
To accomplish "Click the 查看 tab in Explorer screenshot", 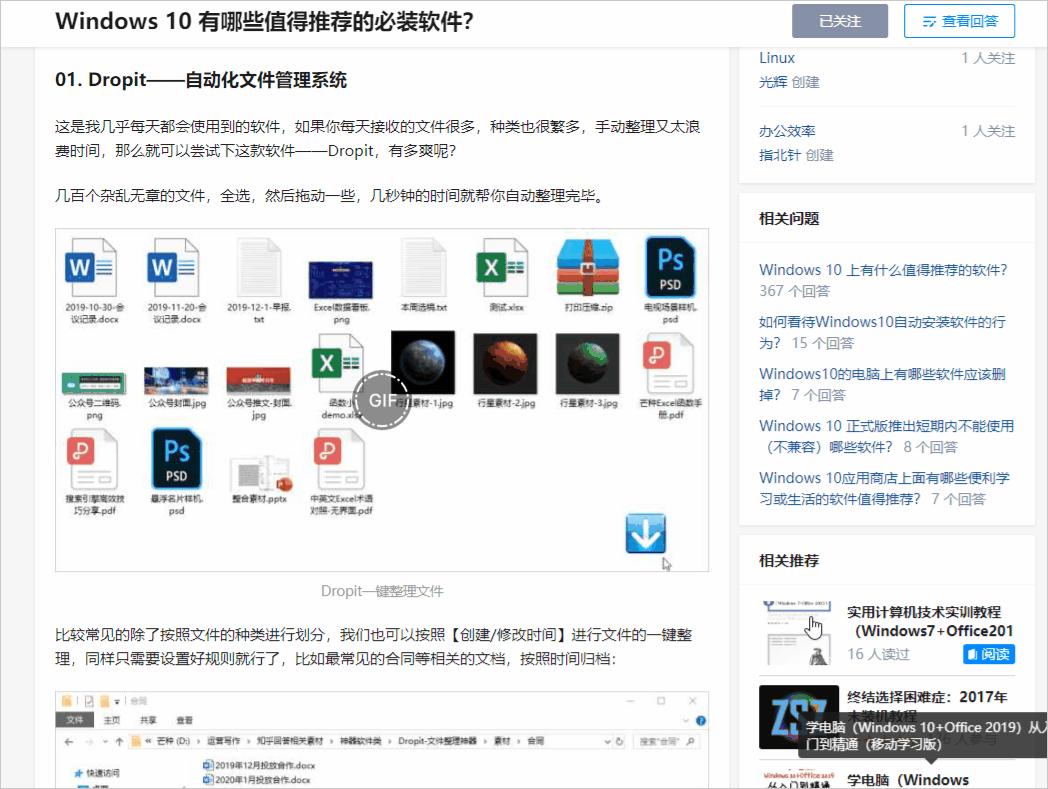I will point(184,720).
